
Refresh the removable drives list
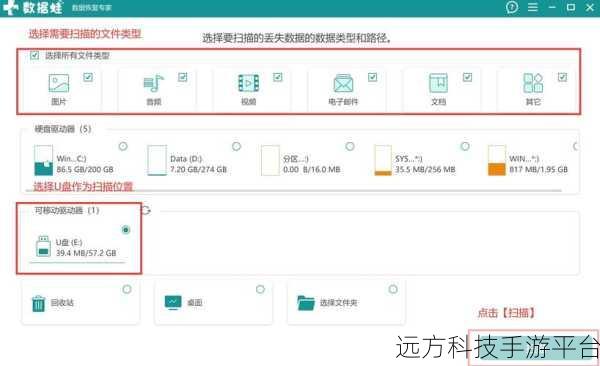pos(146,210)
